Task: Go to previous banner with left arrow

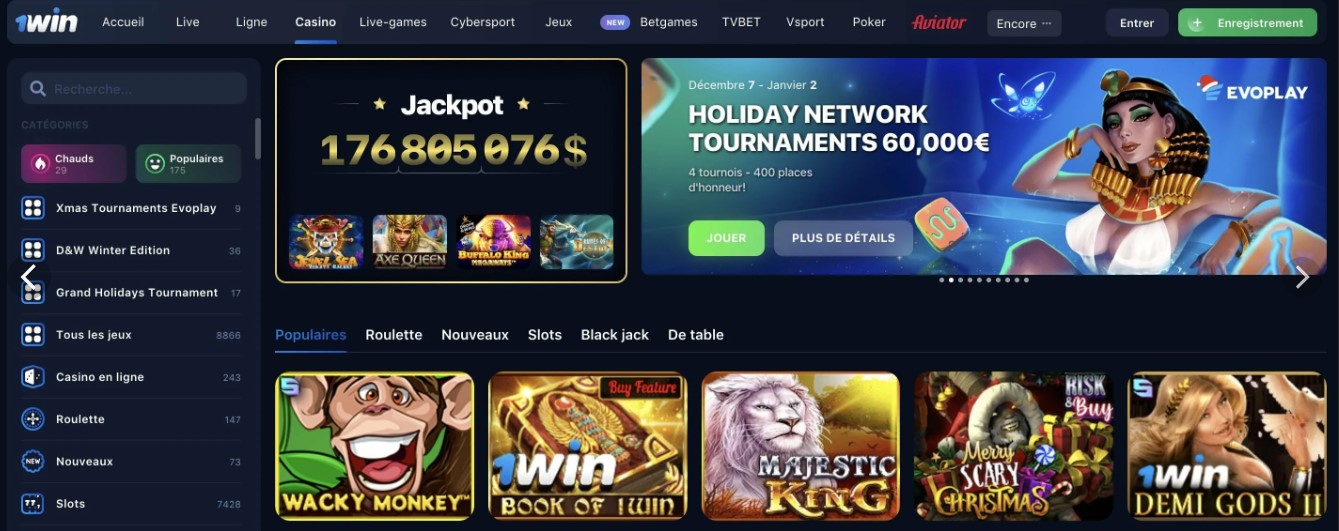Action: tap(28, 277)
